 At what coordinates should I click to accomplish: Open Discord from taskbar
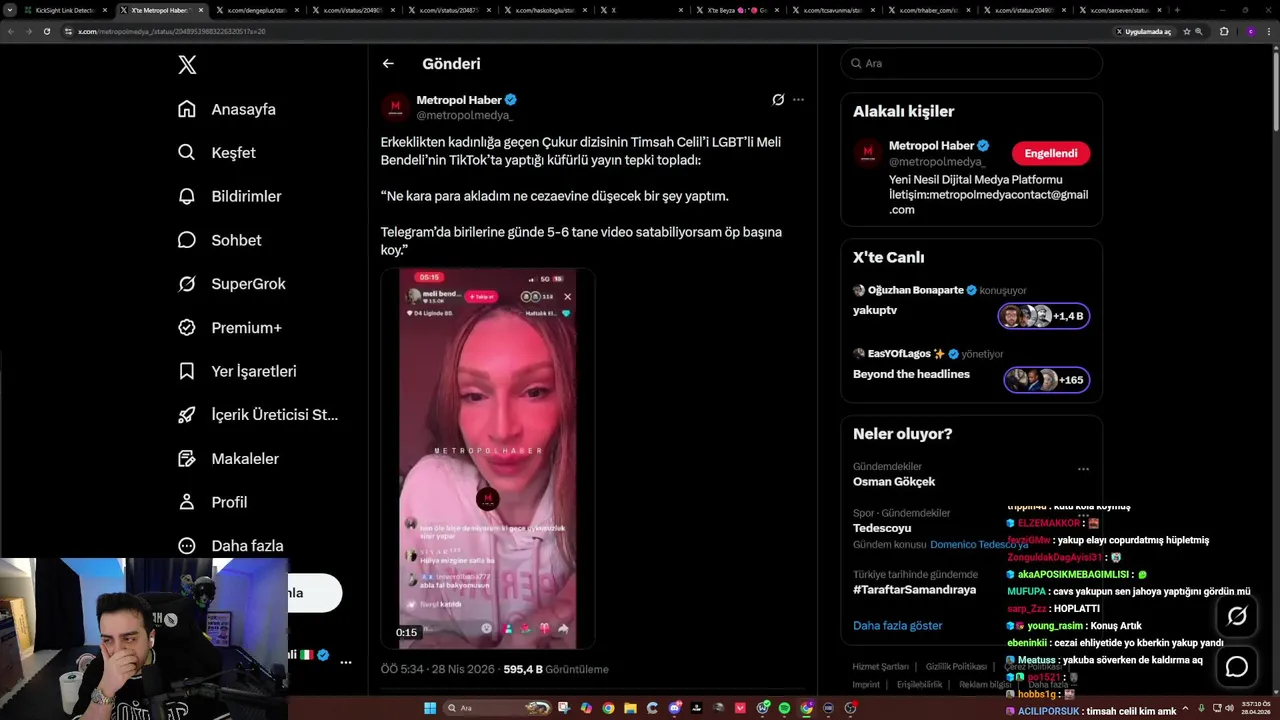point(675,708)
